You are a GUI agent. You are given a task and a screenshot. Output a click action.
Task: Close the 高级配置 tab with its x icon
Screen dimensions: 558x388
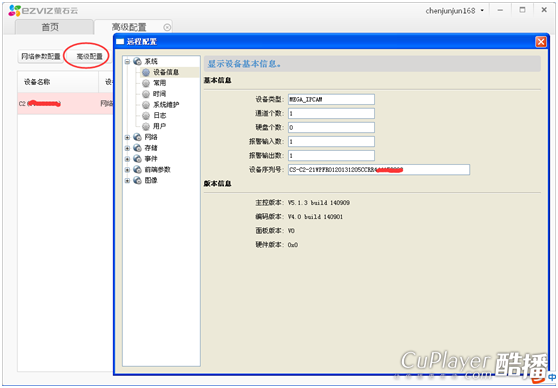pyautogui.click(x=167, y=27)
